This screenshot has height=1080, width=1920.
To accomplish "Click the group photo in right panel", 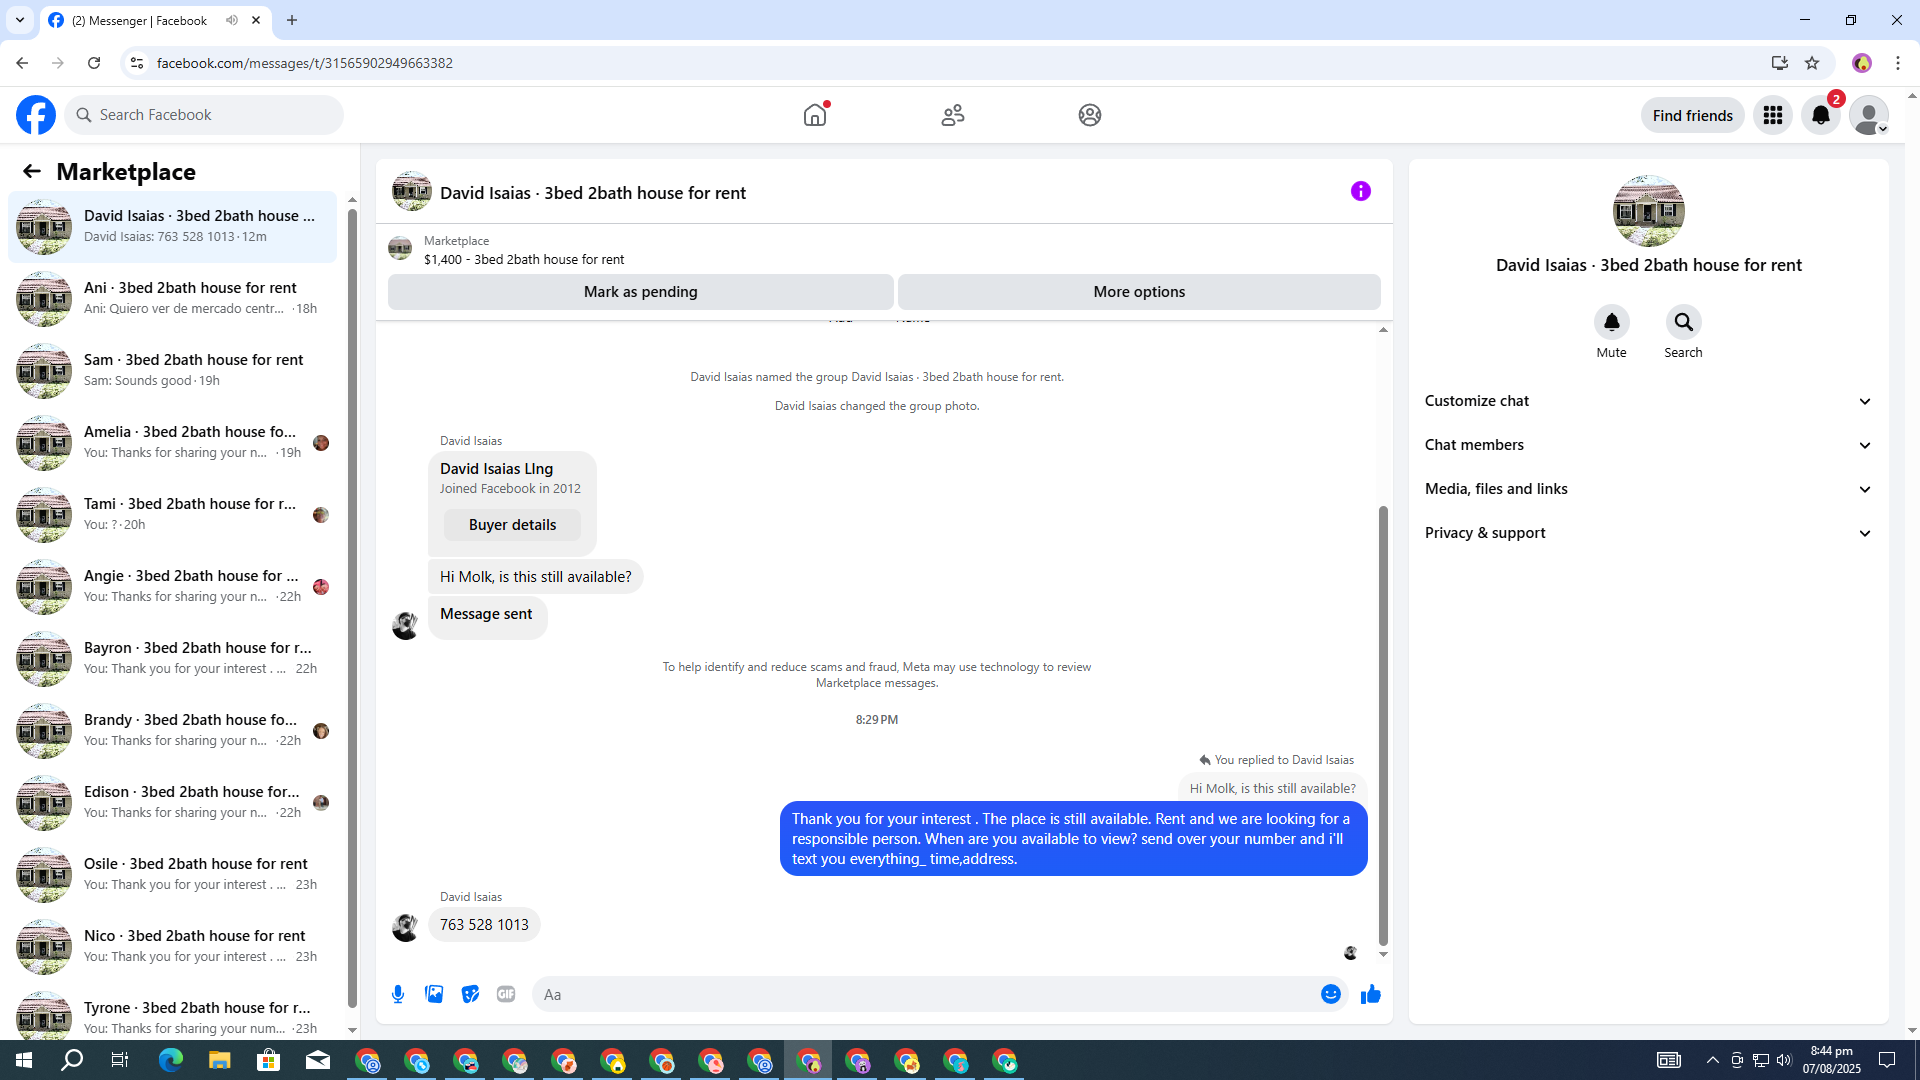I will (1649, 211).
